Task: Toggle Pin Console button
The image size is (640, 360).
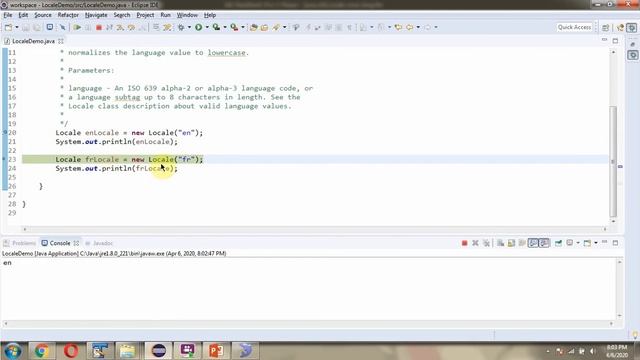Action: click(x=558, y=243)
